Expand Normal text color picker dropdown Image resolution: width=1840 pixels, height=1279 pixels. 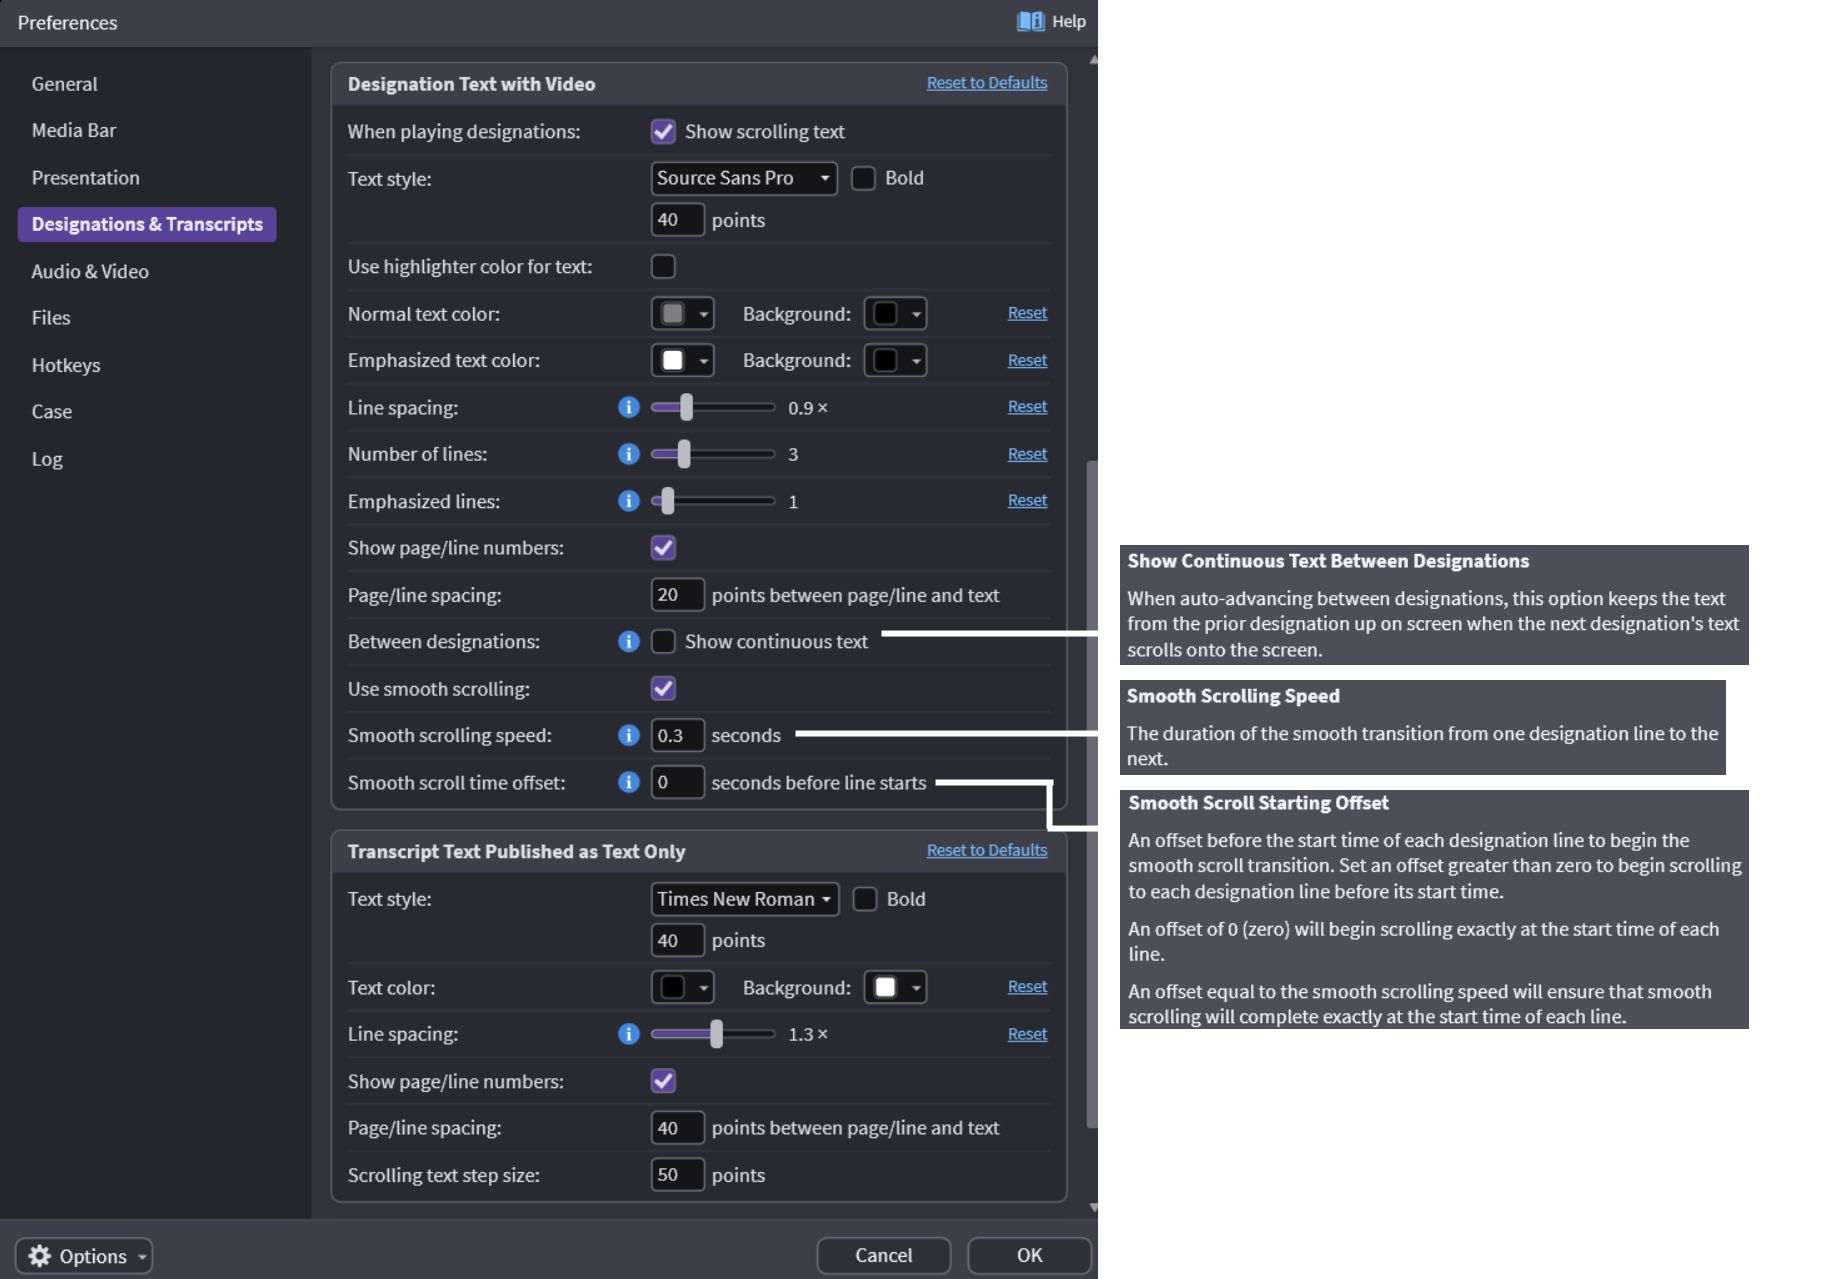pyautogui.click(x=683, y=313)
